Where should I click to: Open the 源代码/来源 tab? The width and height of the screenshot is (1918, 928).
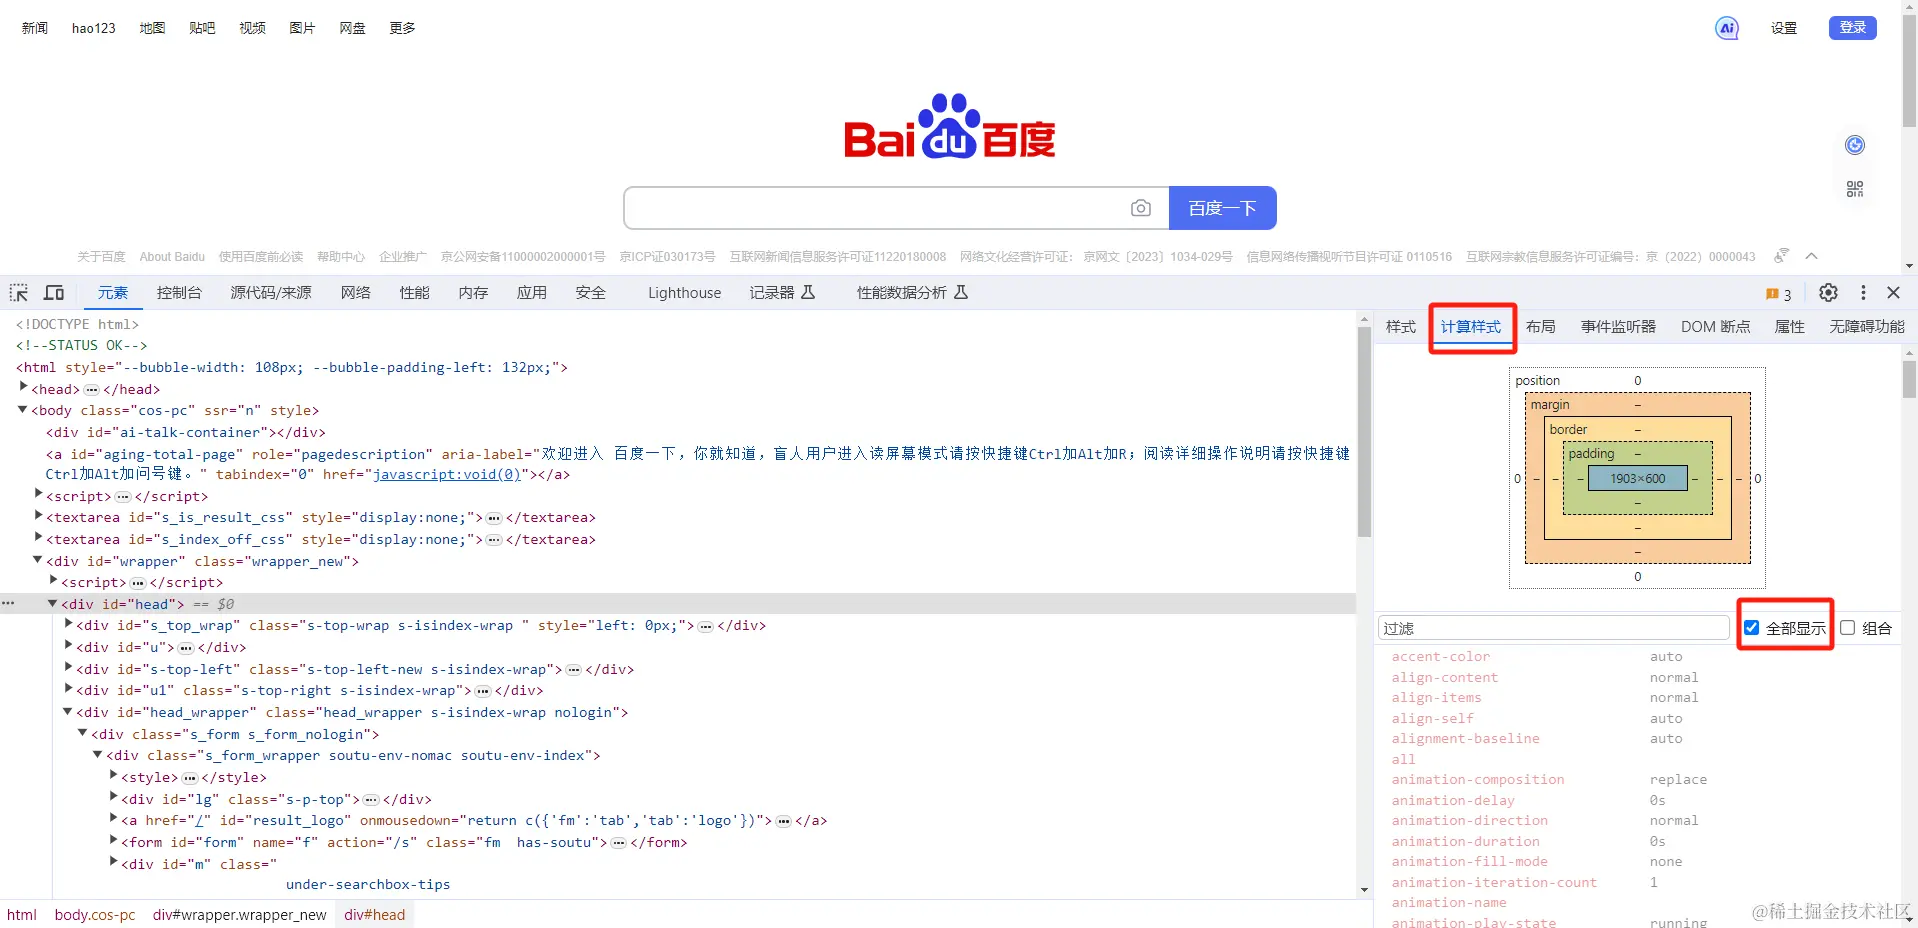271,293
